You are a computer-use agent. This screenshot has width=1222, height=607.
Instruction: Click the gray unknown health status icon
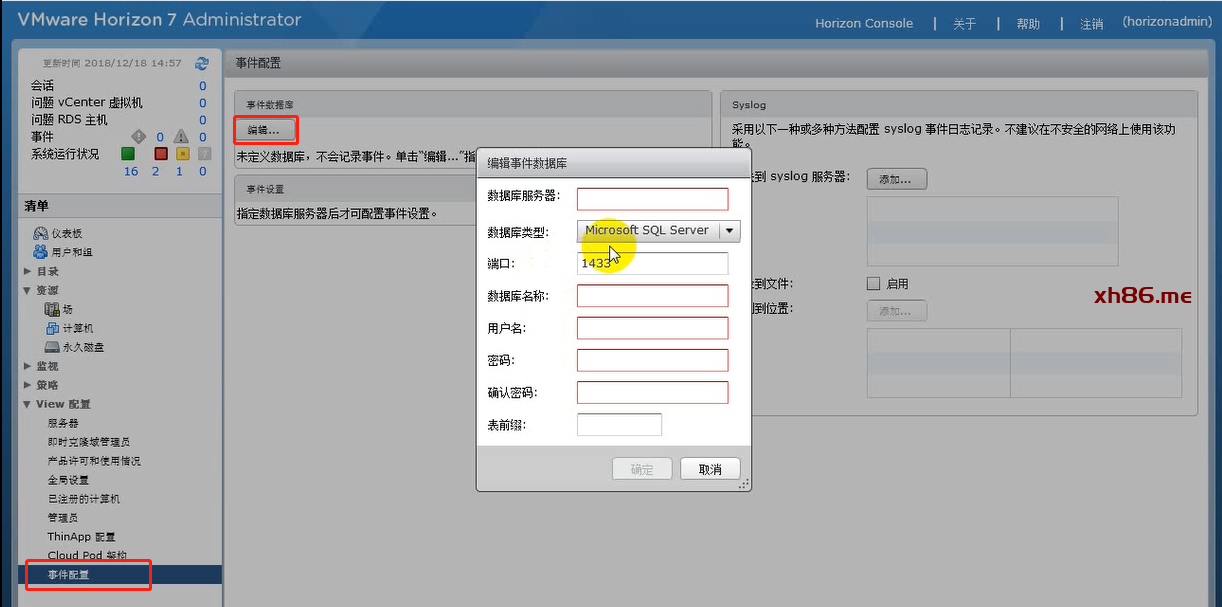tap(204, 154)
